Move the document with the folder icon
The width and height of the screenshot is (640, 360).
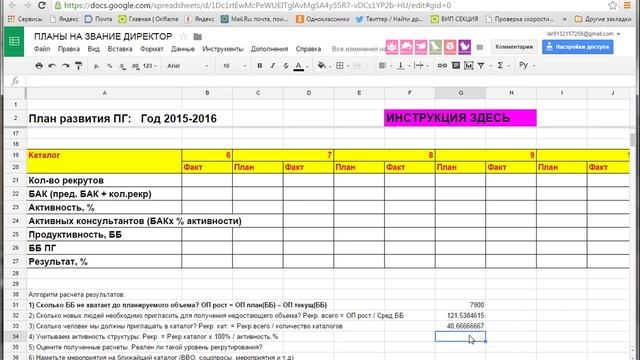coord(198,36)
